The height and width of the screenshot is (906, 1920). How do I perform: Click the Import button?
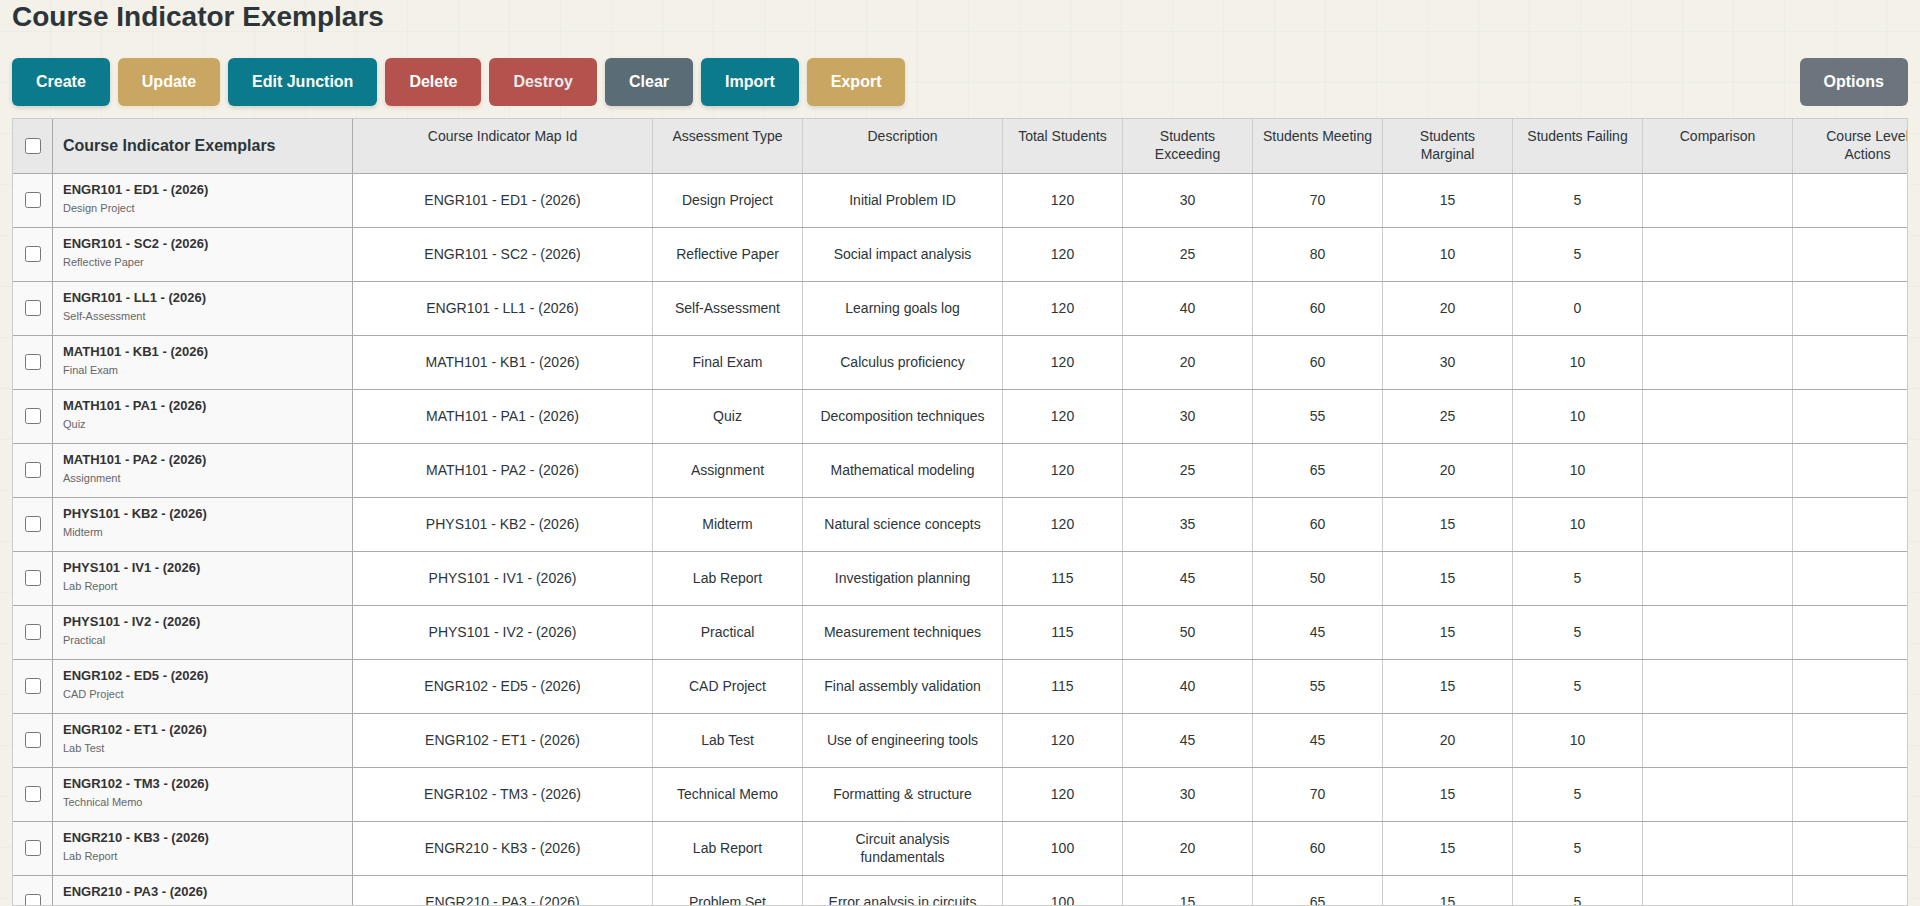tap(749, 81)
